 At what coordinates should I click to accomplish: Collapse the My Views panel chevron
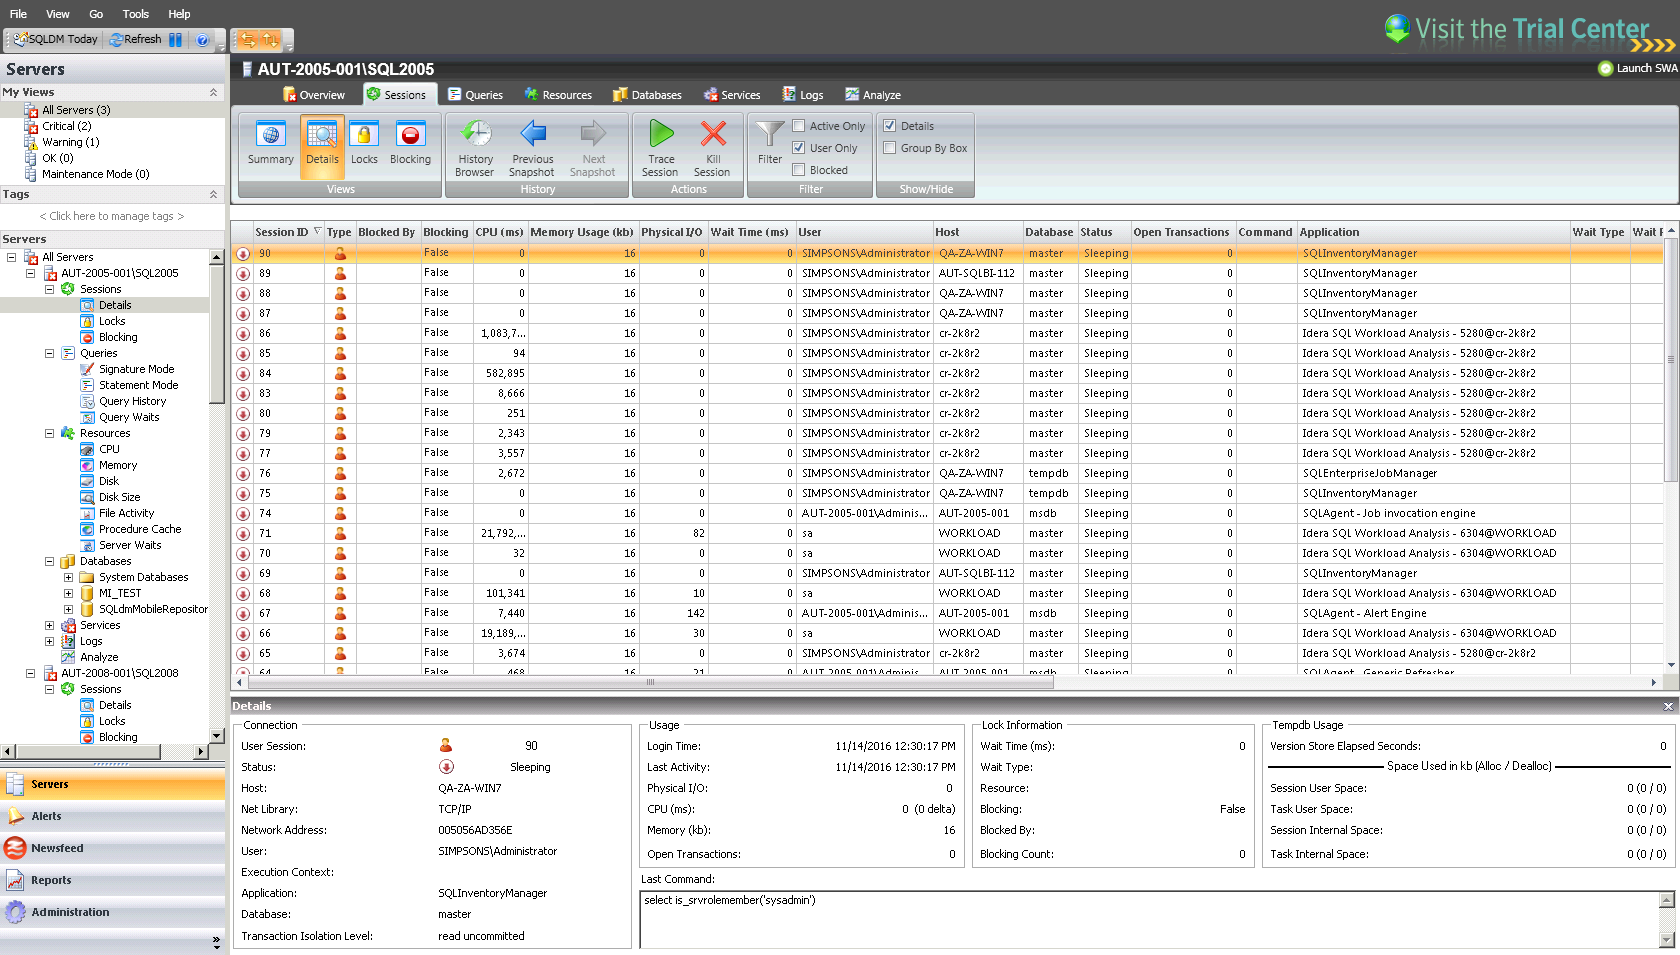click(x=213, y=92)
